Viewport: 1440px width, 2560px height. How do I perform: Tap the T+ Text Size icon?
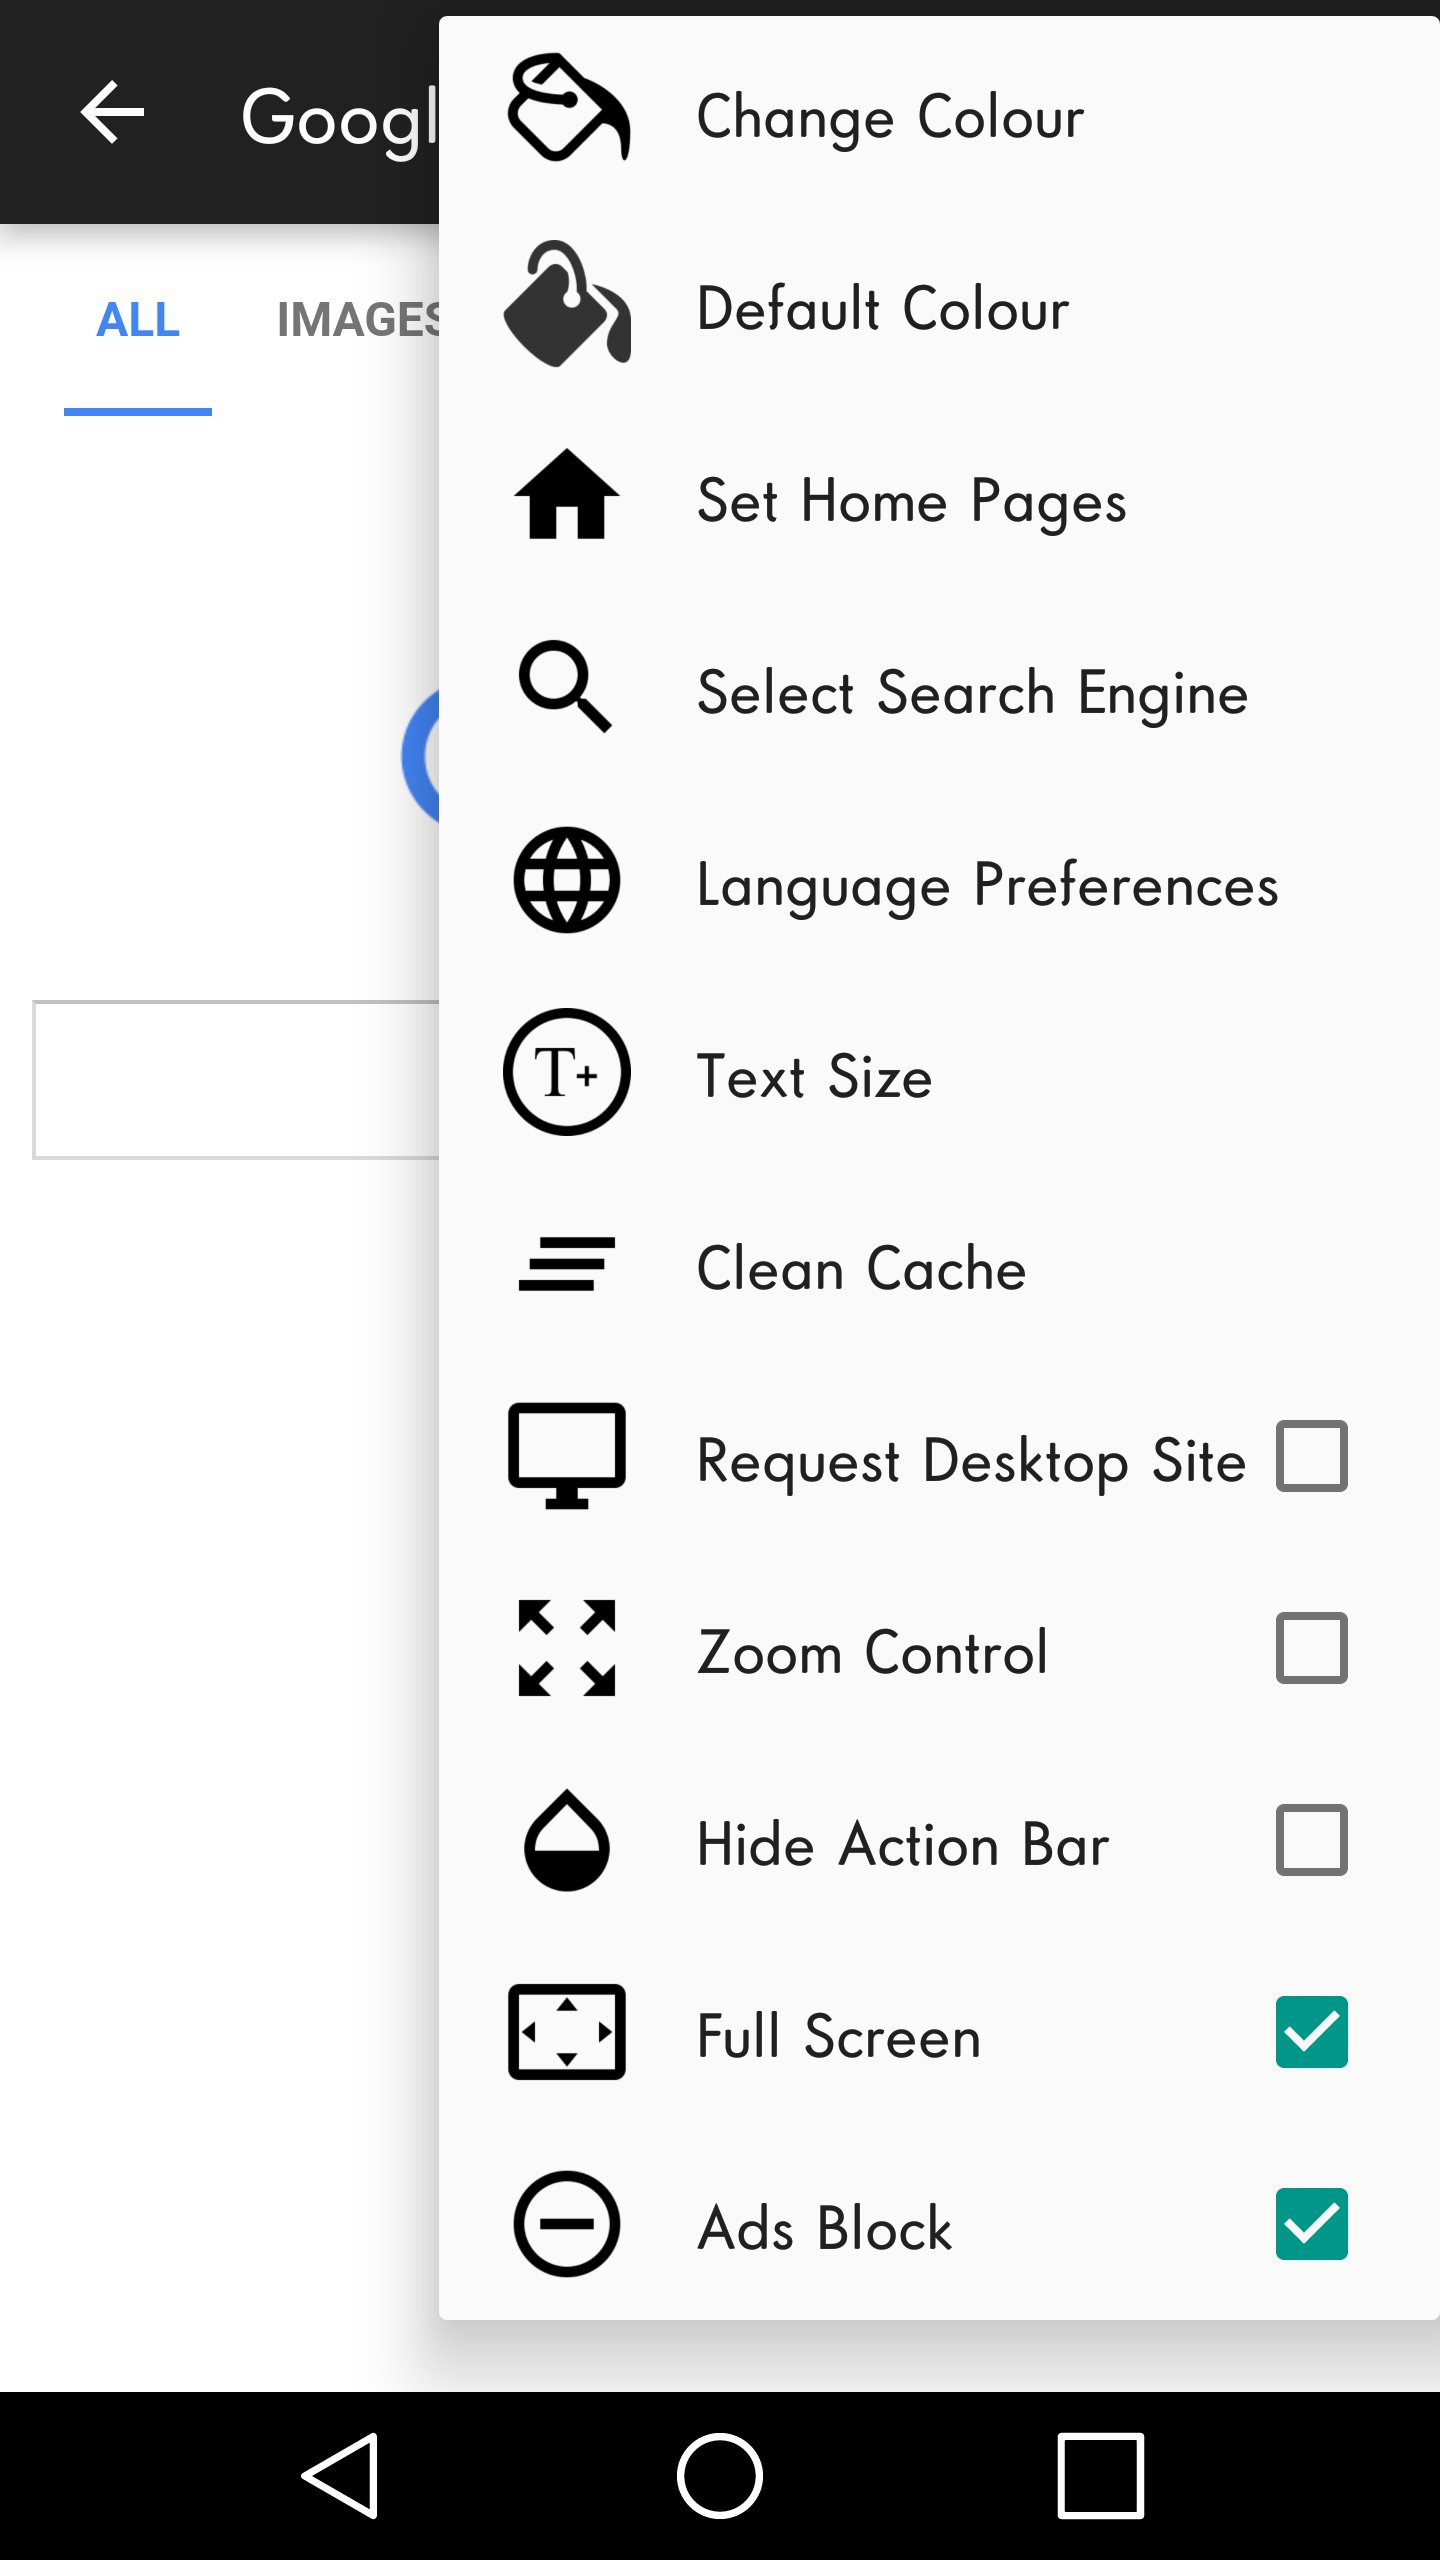pos(567,1072)
